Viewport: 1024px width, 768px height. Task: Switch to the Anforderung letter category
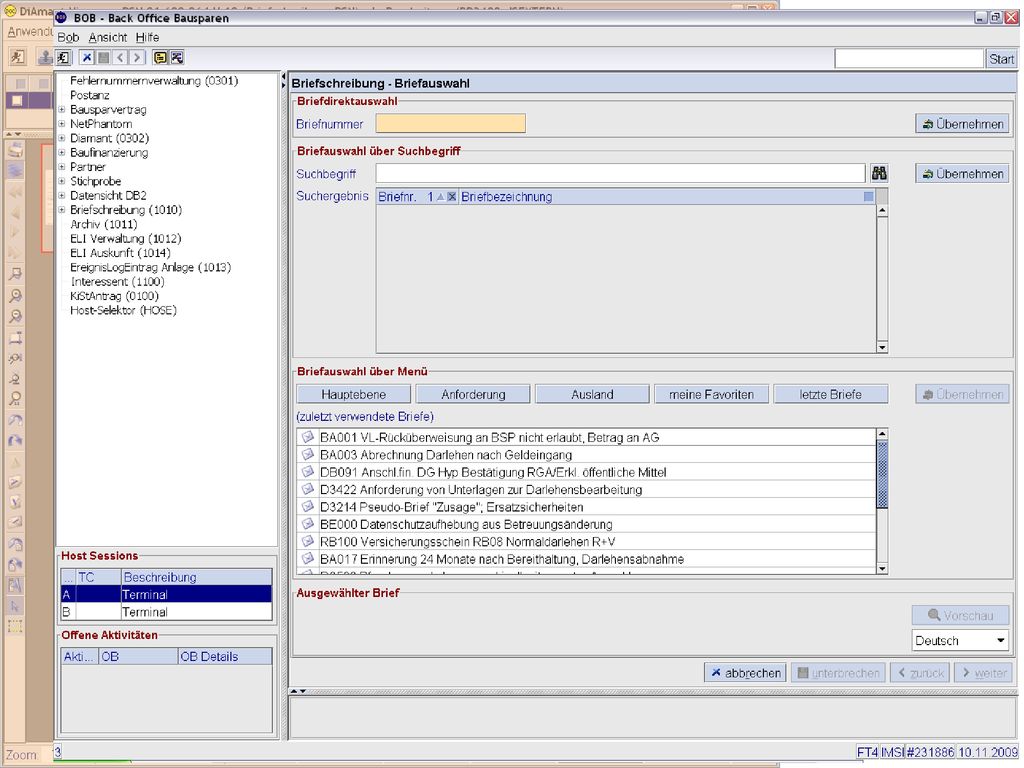[x=473, y=394]
